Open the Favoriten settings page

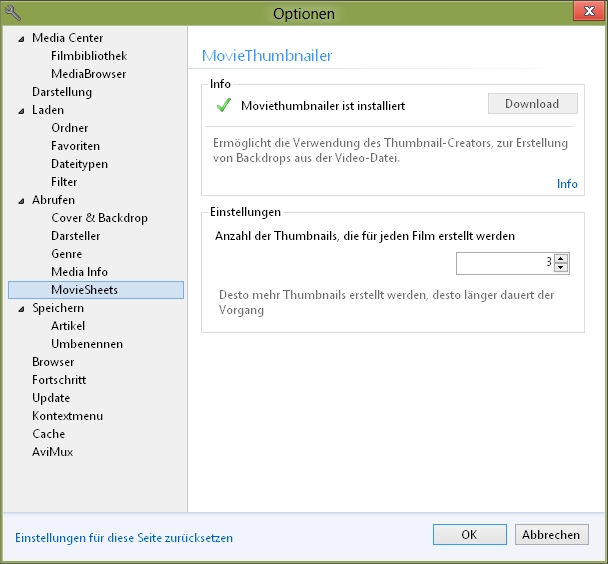click(x=75, y=146)
